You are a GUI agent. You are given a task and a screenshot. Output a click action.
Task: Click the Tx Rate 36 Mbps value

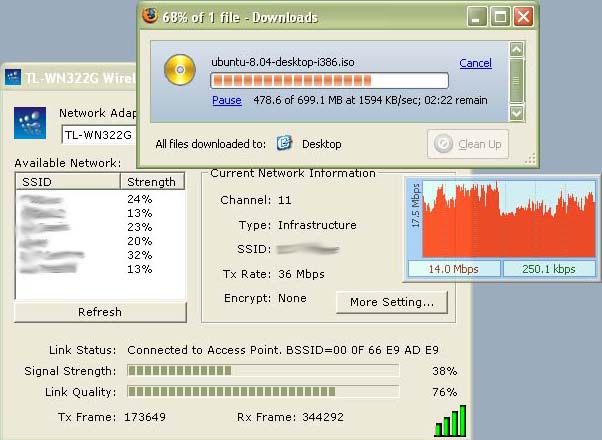click(x=301, y=274)
